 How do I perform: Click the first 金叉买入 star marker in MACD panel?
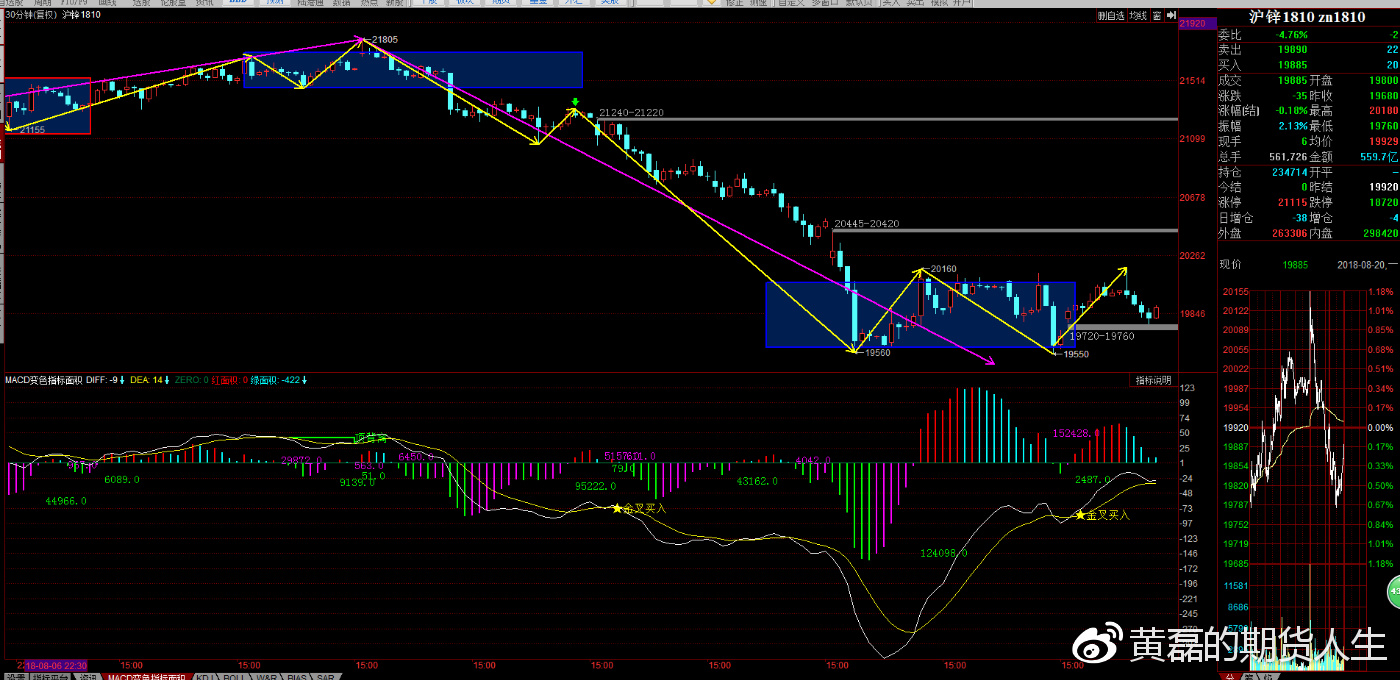pyautogui.click(x=617, y=508)
